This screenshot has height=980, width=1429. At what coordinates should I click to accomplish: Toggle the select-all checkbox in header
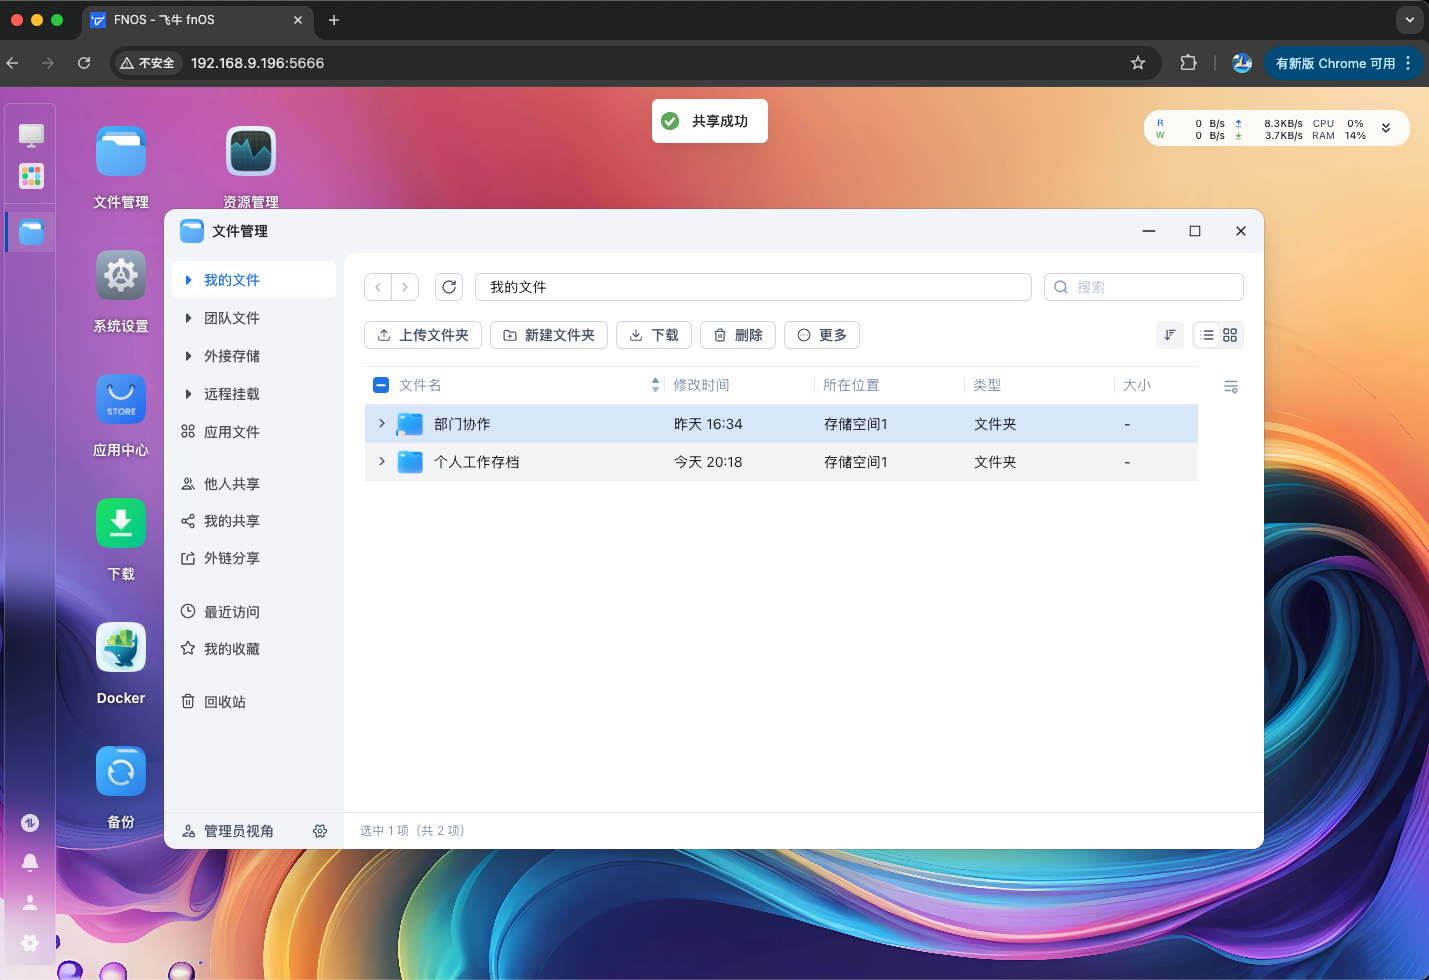pyautogui.click(x=381, y=385)
